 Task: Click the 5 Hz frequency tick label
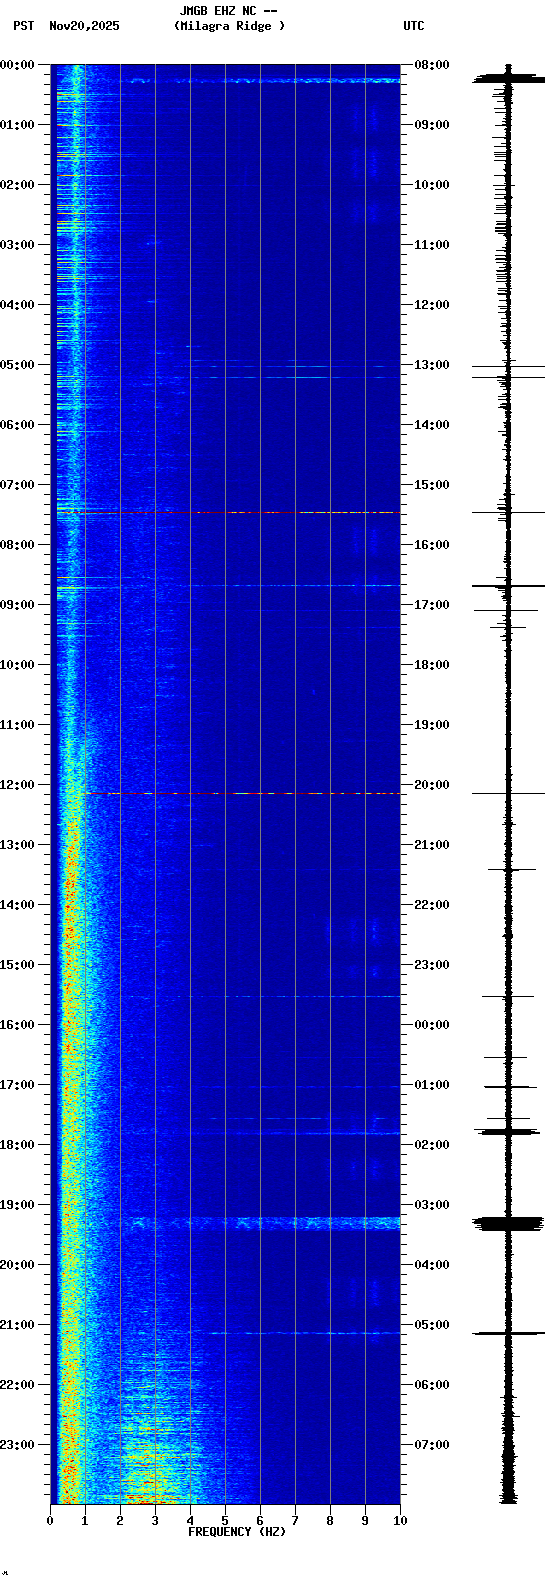pos(225,1521)
